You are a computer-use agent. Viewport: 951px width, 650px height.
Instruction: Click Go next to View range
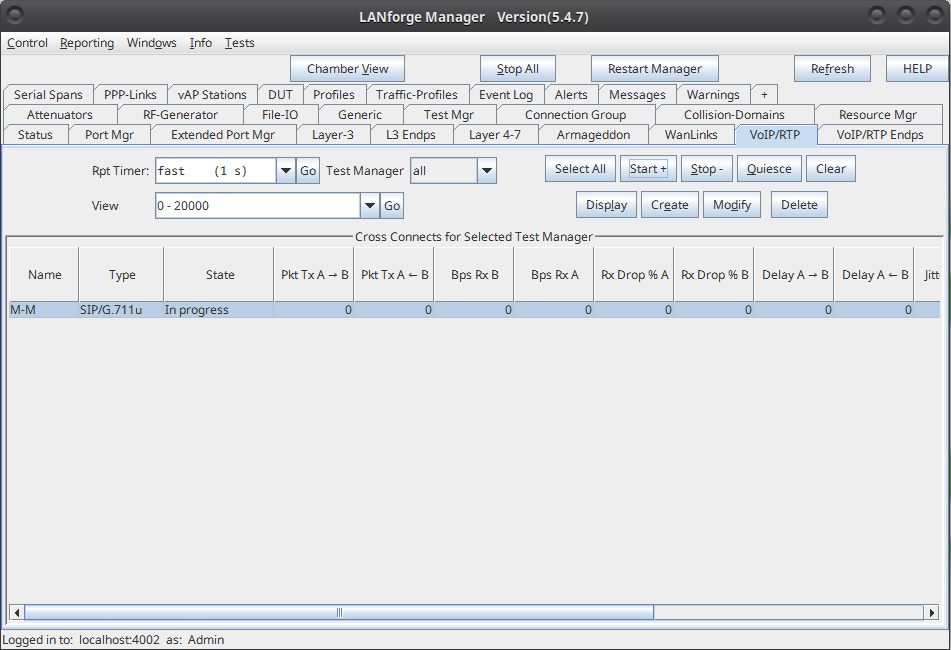[392, 206]
